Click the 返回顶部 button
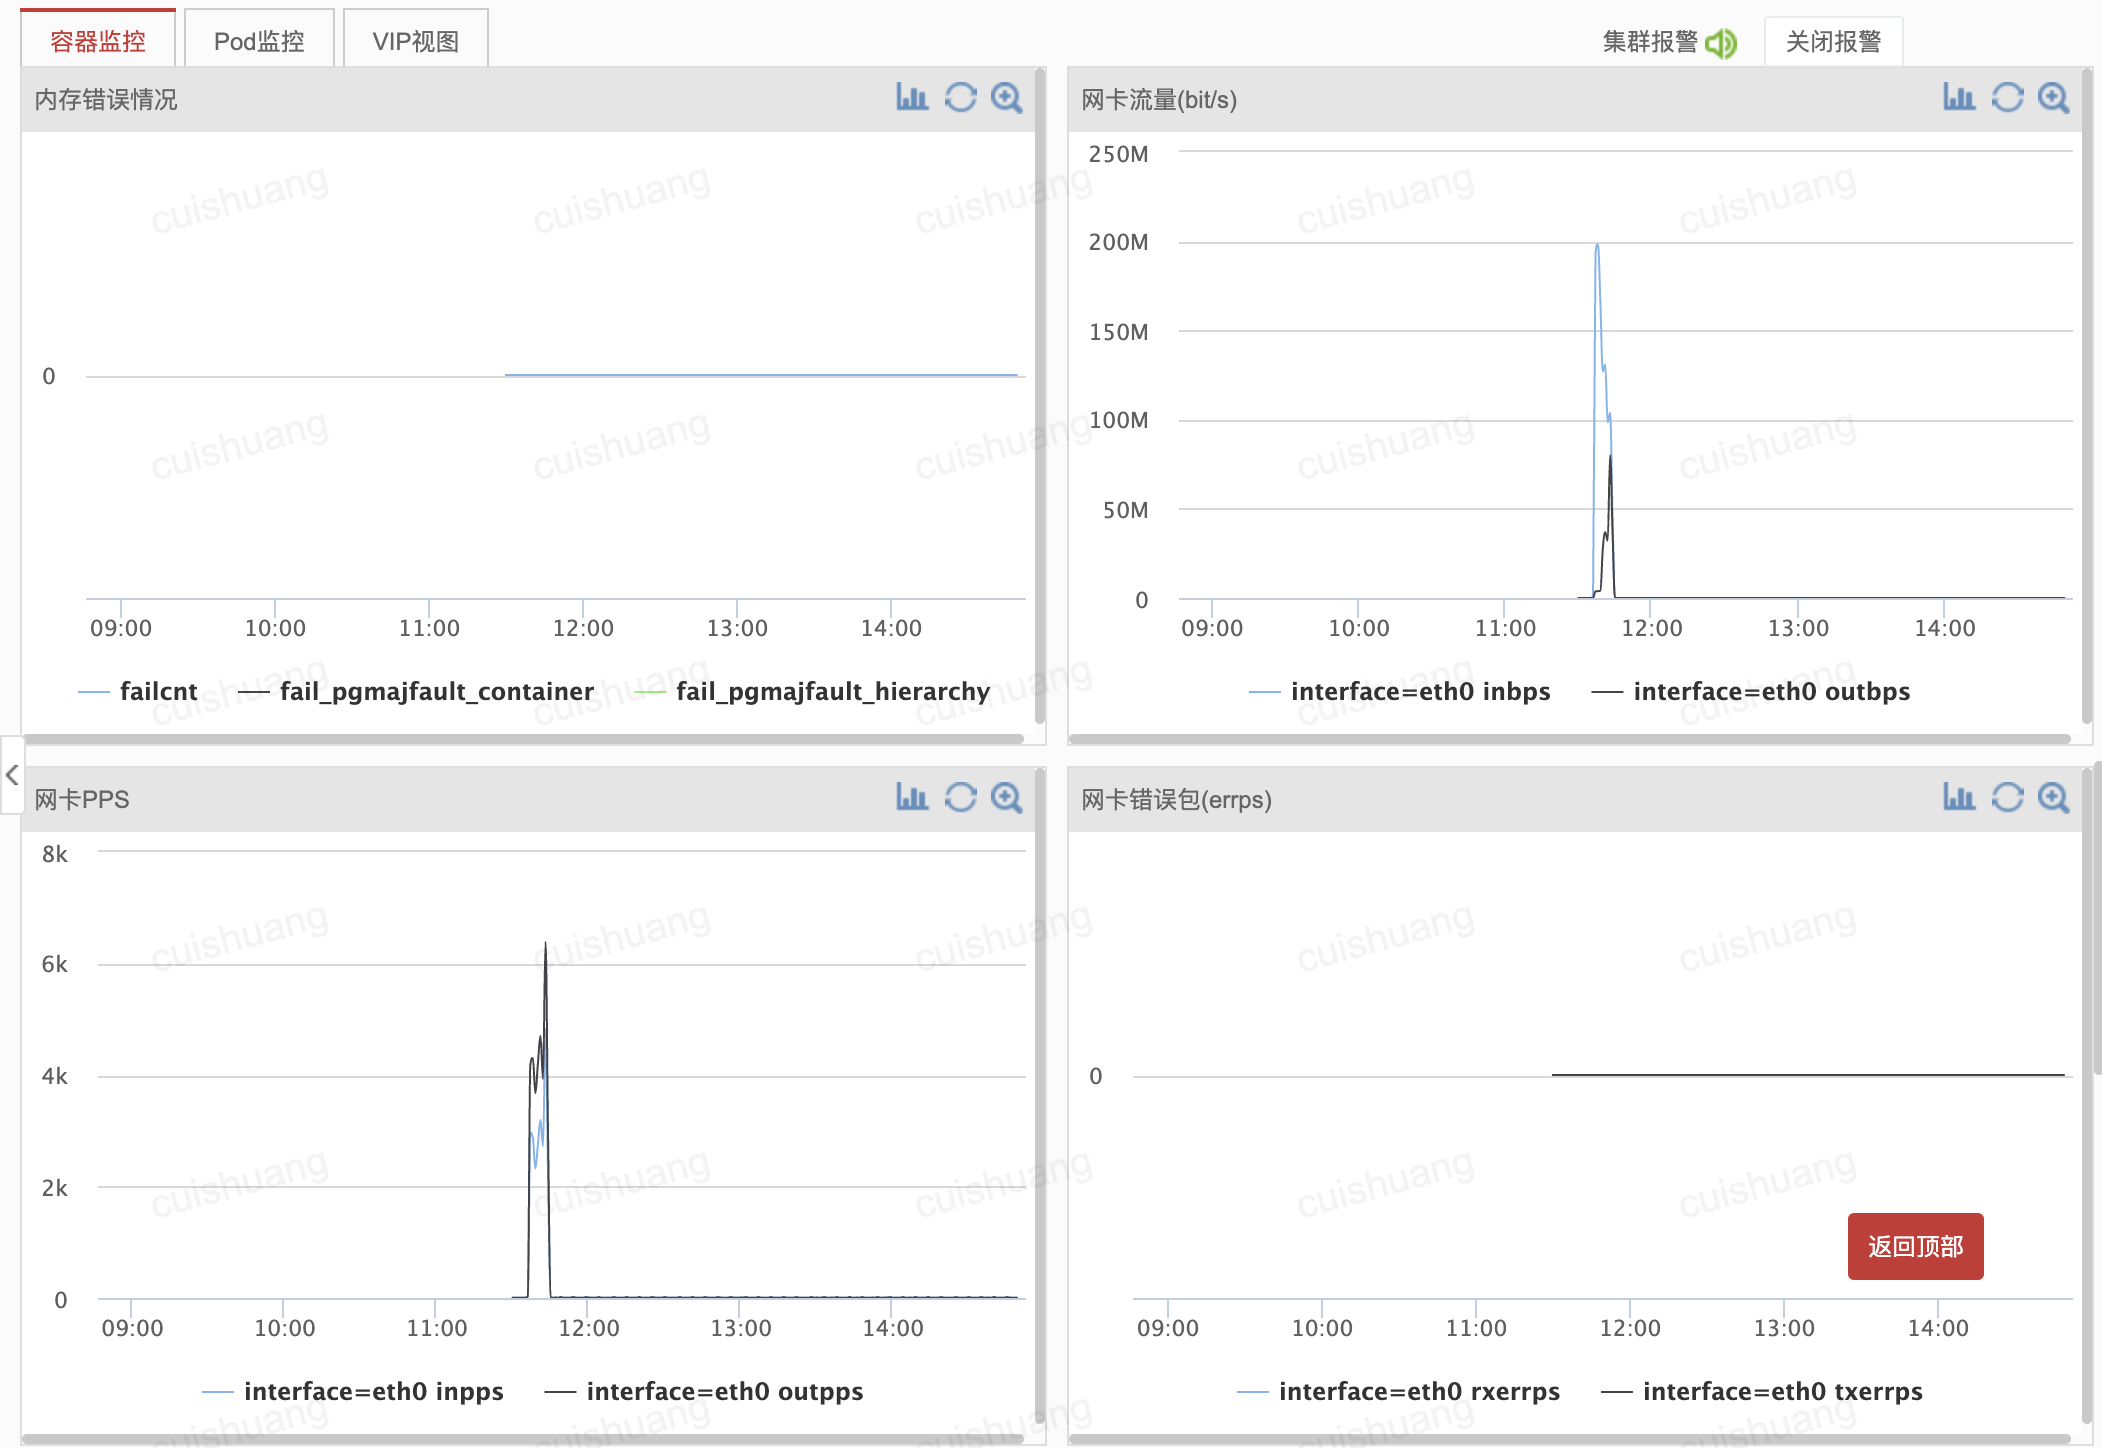Screen dimensions: 2102x1448 pos(1915,1246)
